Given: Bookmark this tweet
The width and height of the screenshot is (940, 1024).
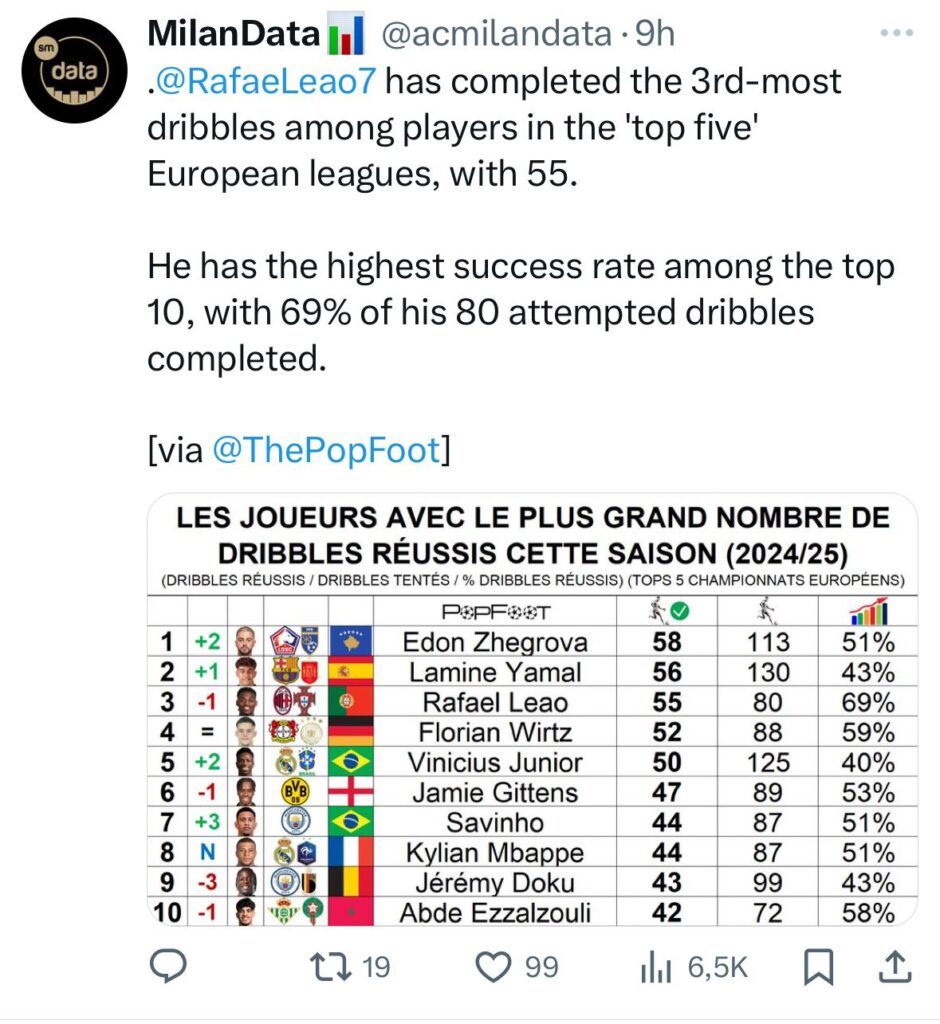Looking at the screenshot, I should [819, 966].
